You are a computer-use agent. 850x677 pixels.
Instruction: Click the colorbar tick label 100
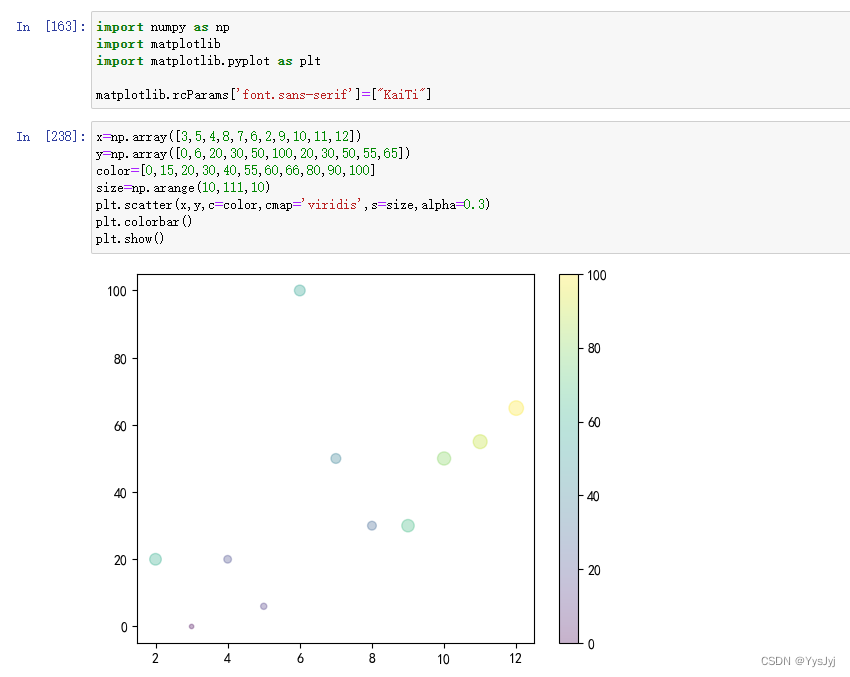tap(596, 275)
